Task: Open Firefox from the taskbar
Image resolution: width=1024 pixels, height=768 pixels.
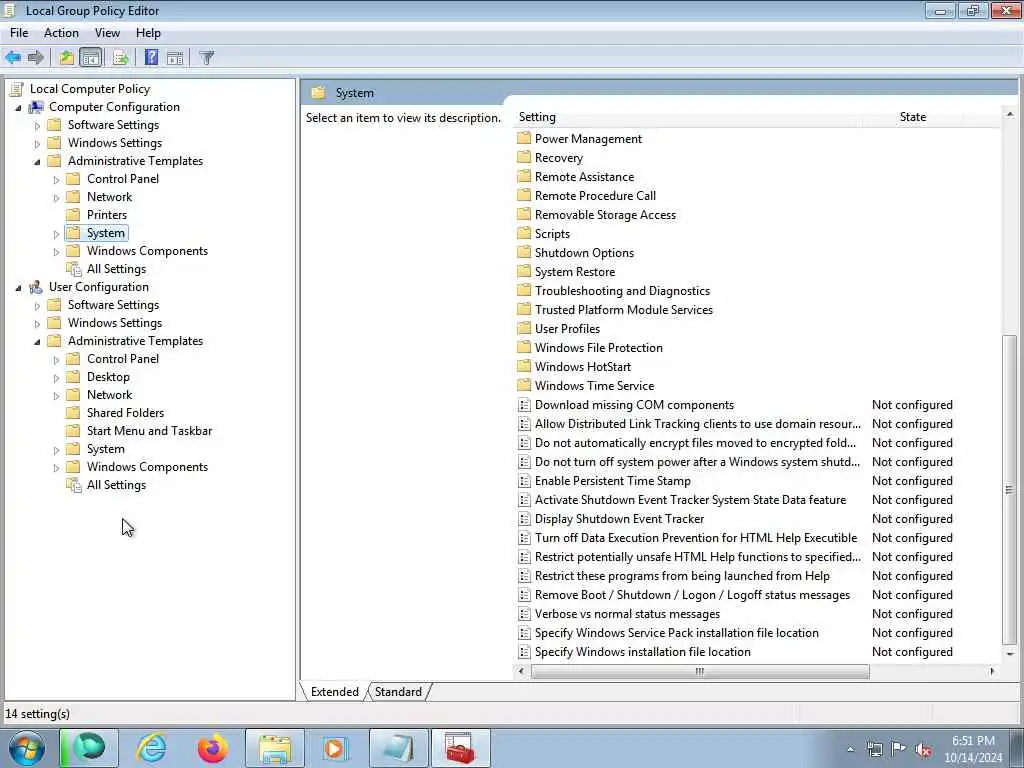Action: point(212,748)
